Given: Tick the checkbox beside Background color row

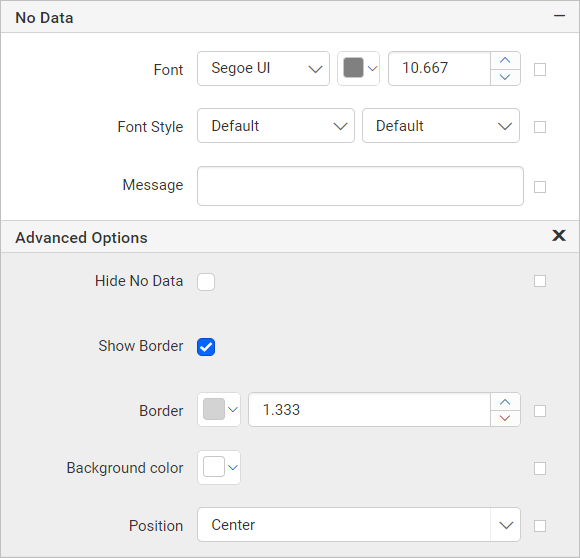Looking at the screenshot, I should pyautogui.click(x=540, y=469).
